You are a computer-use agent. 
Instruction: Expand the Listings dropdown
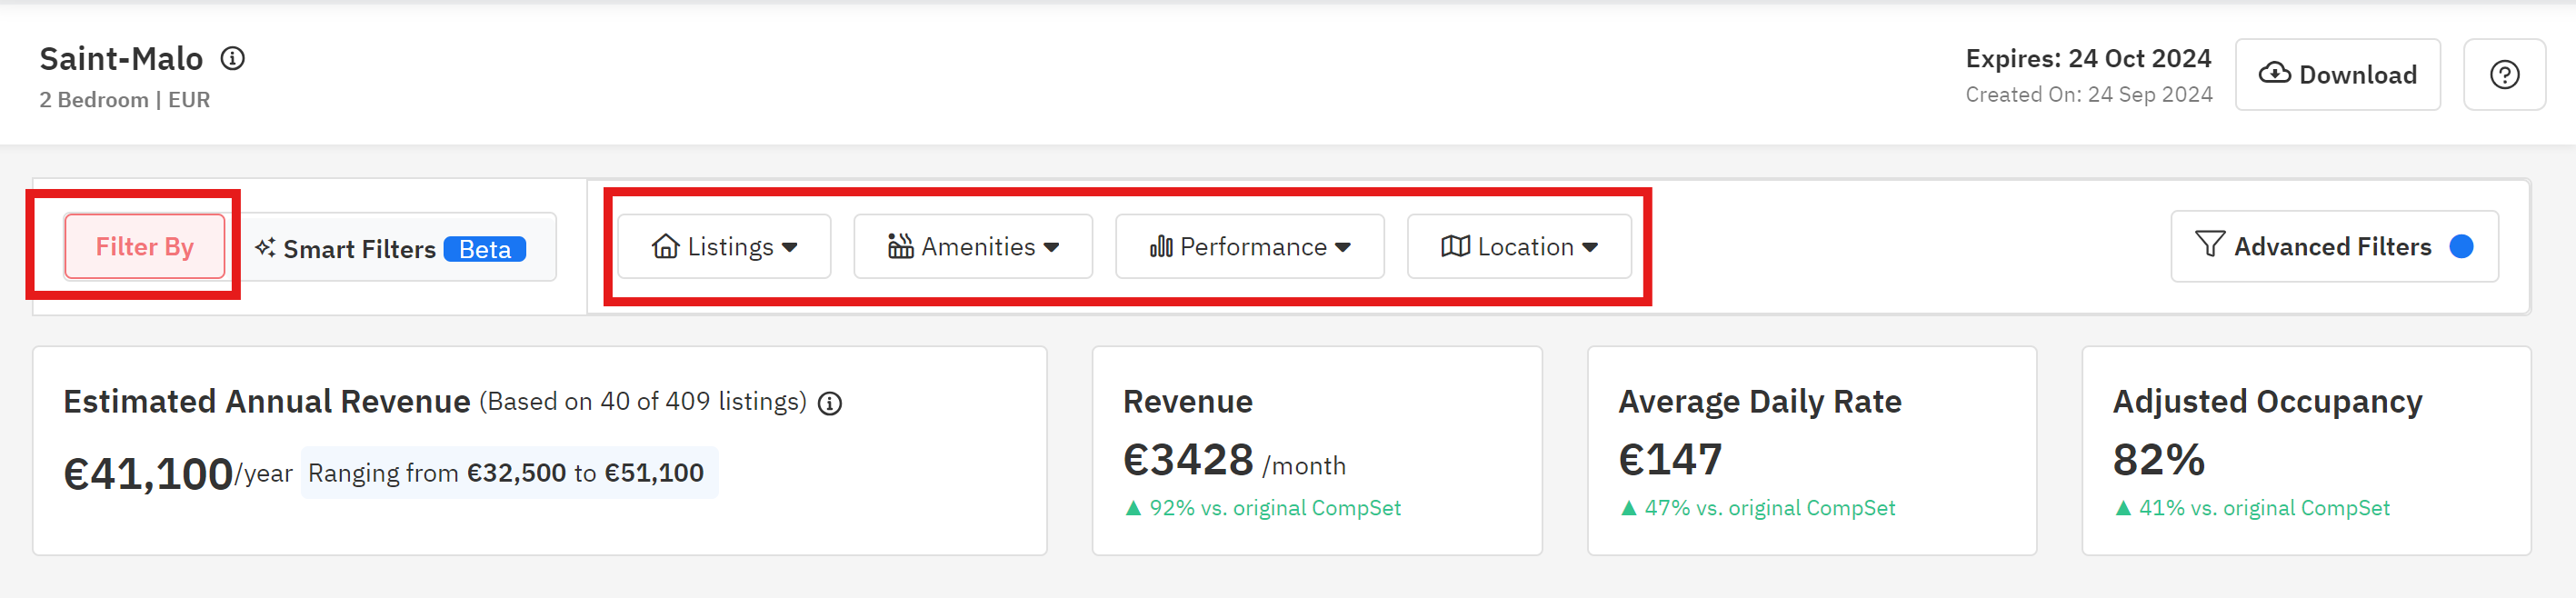pyautogui.click(x=724, y=246)
